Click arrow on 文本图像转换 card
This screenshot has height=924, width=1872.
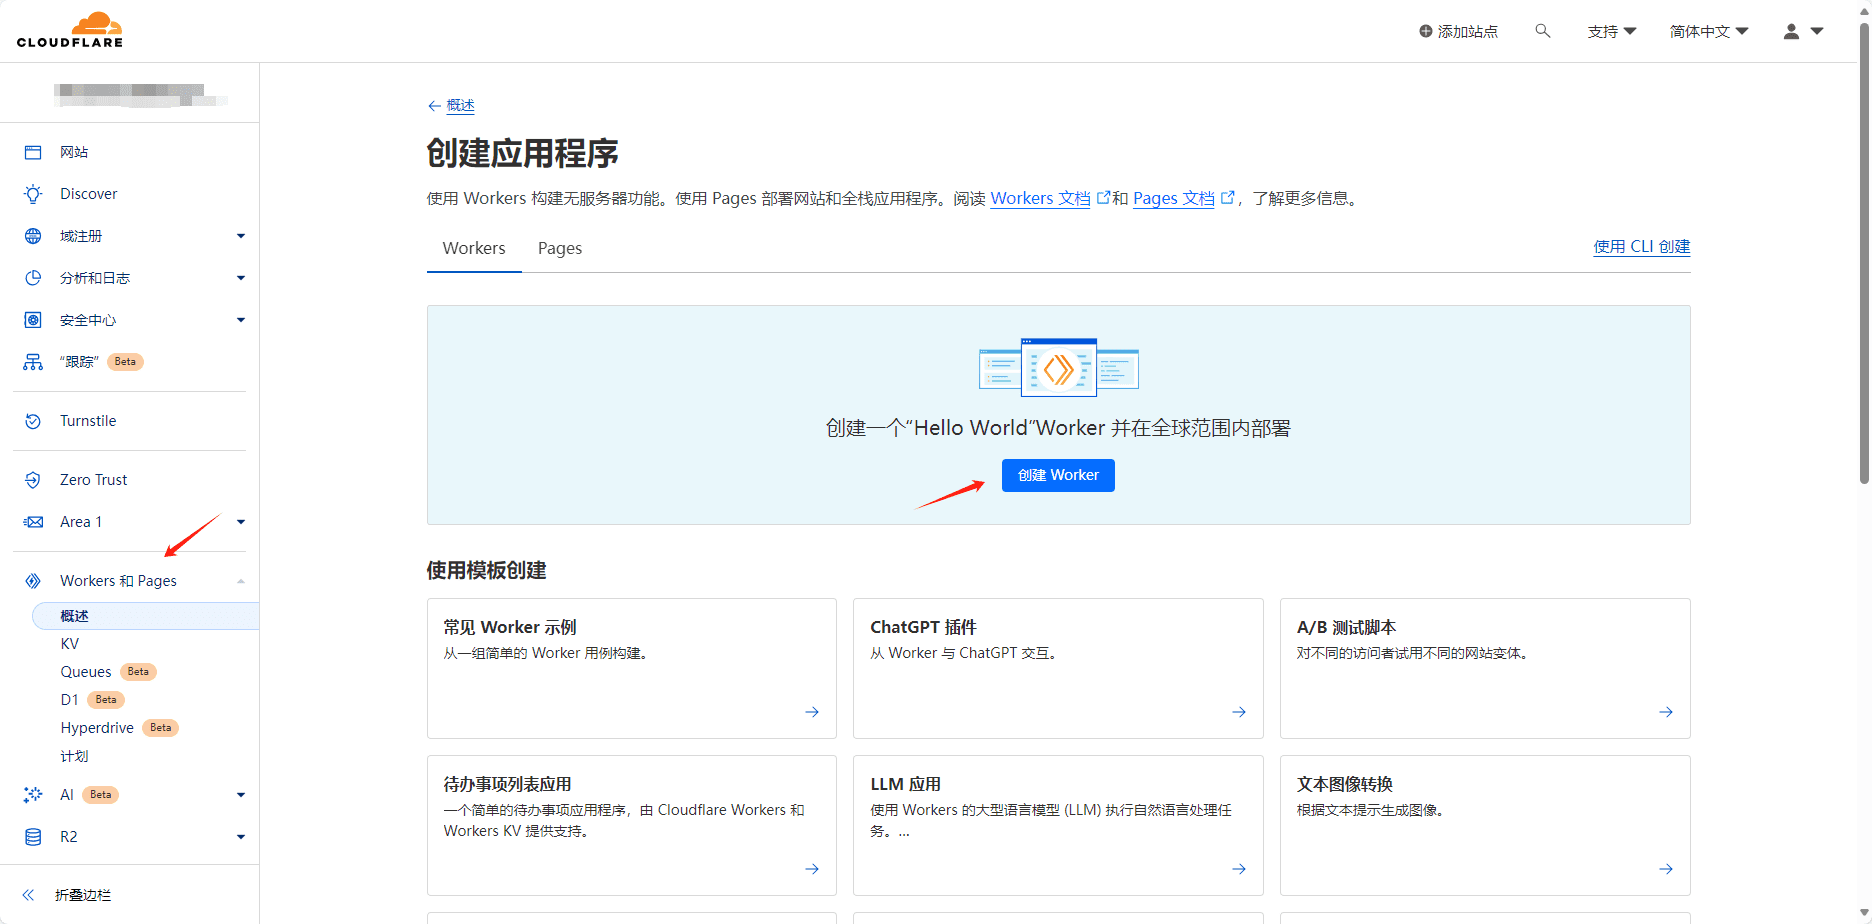tap(1666, 869)
